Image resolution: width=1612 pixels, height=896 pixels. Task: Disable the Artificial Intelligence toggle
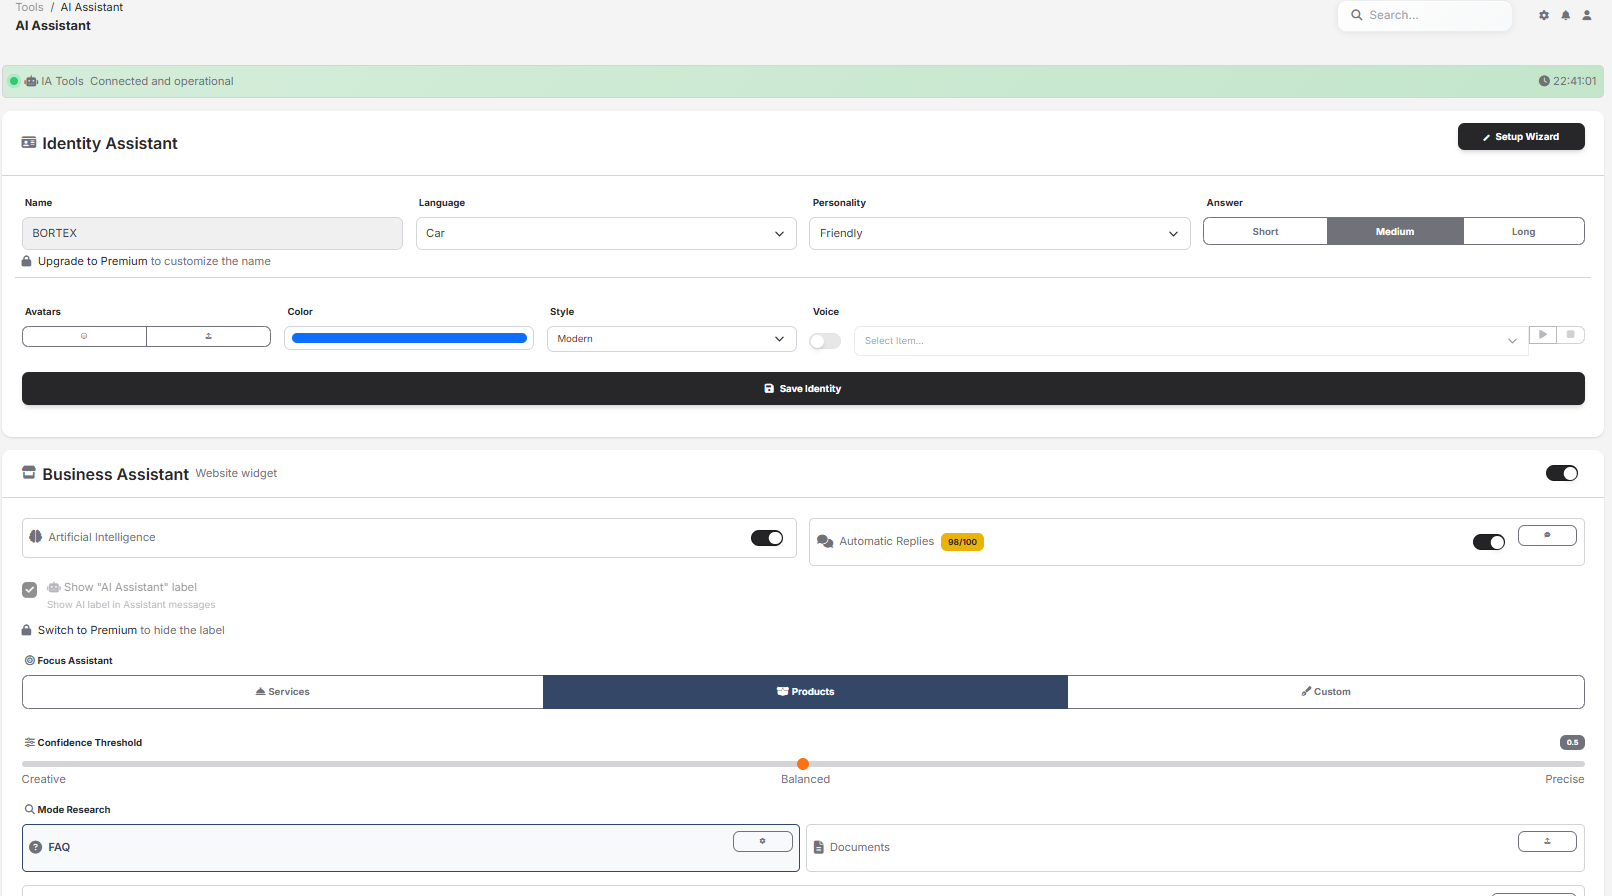(x=767, y=538)
